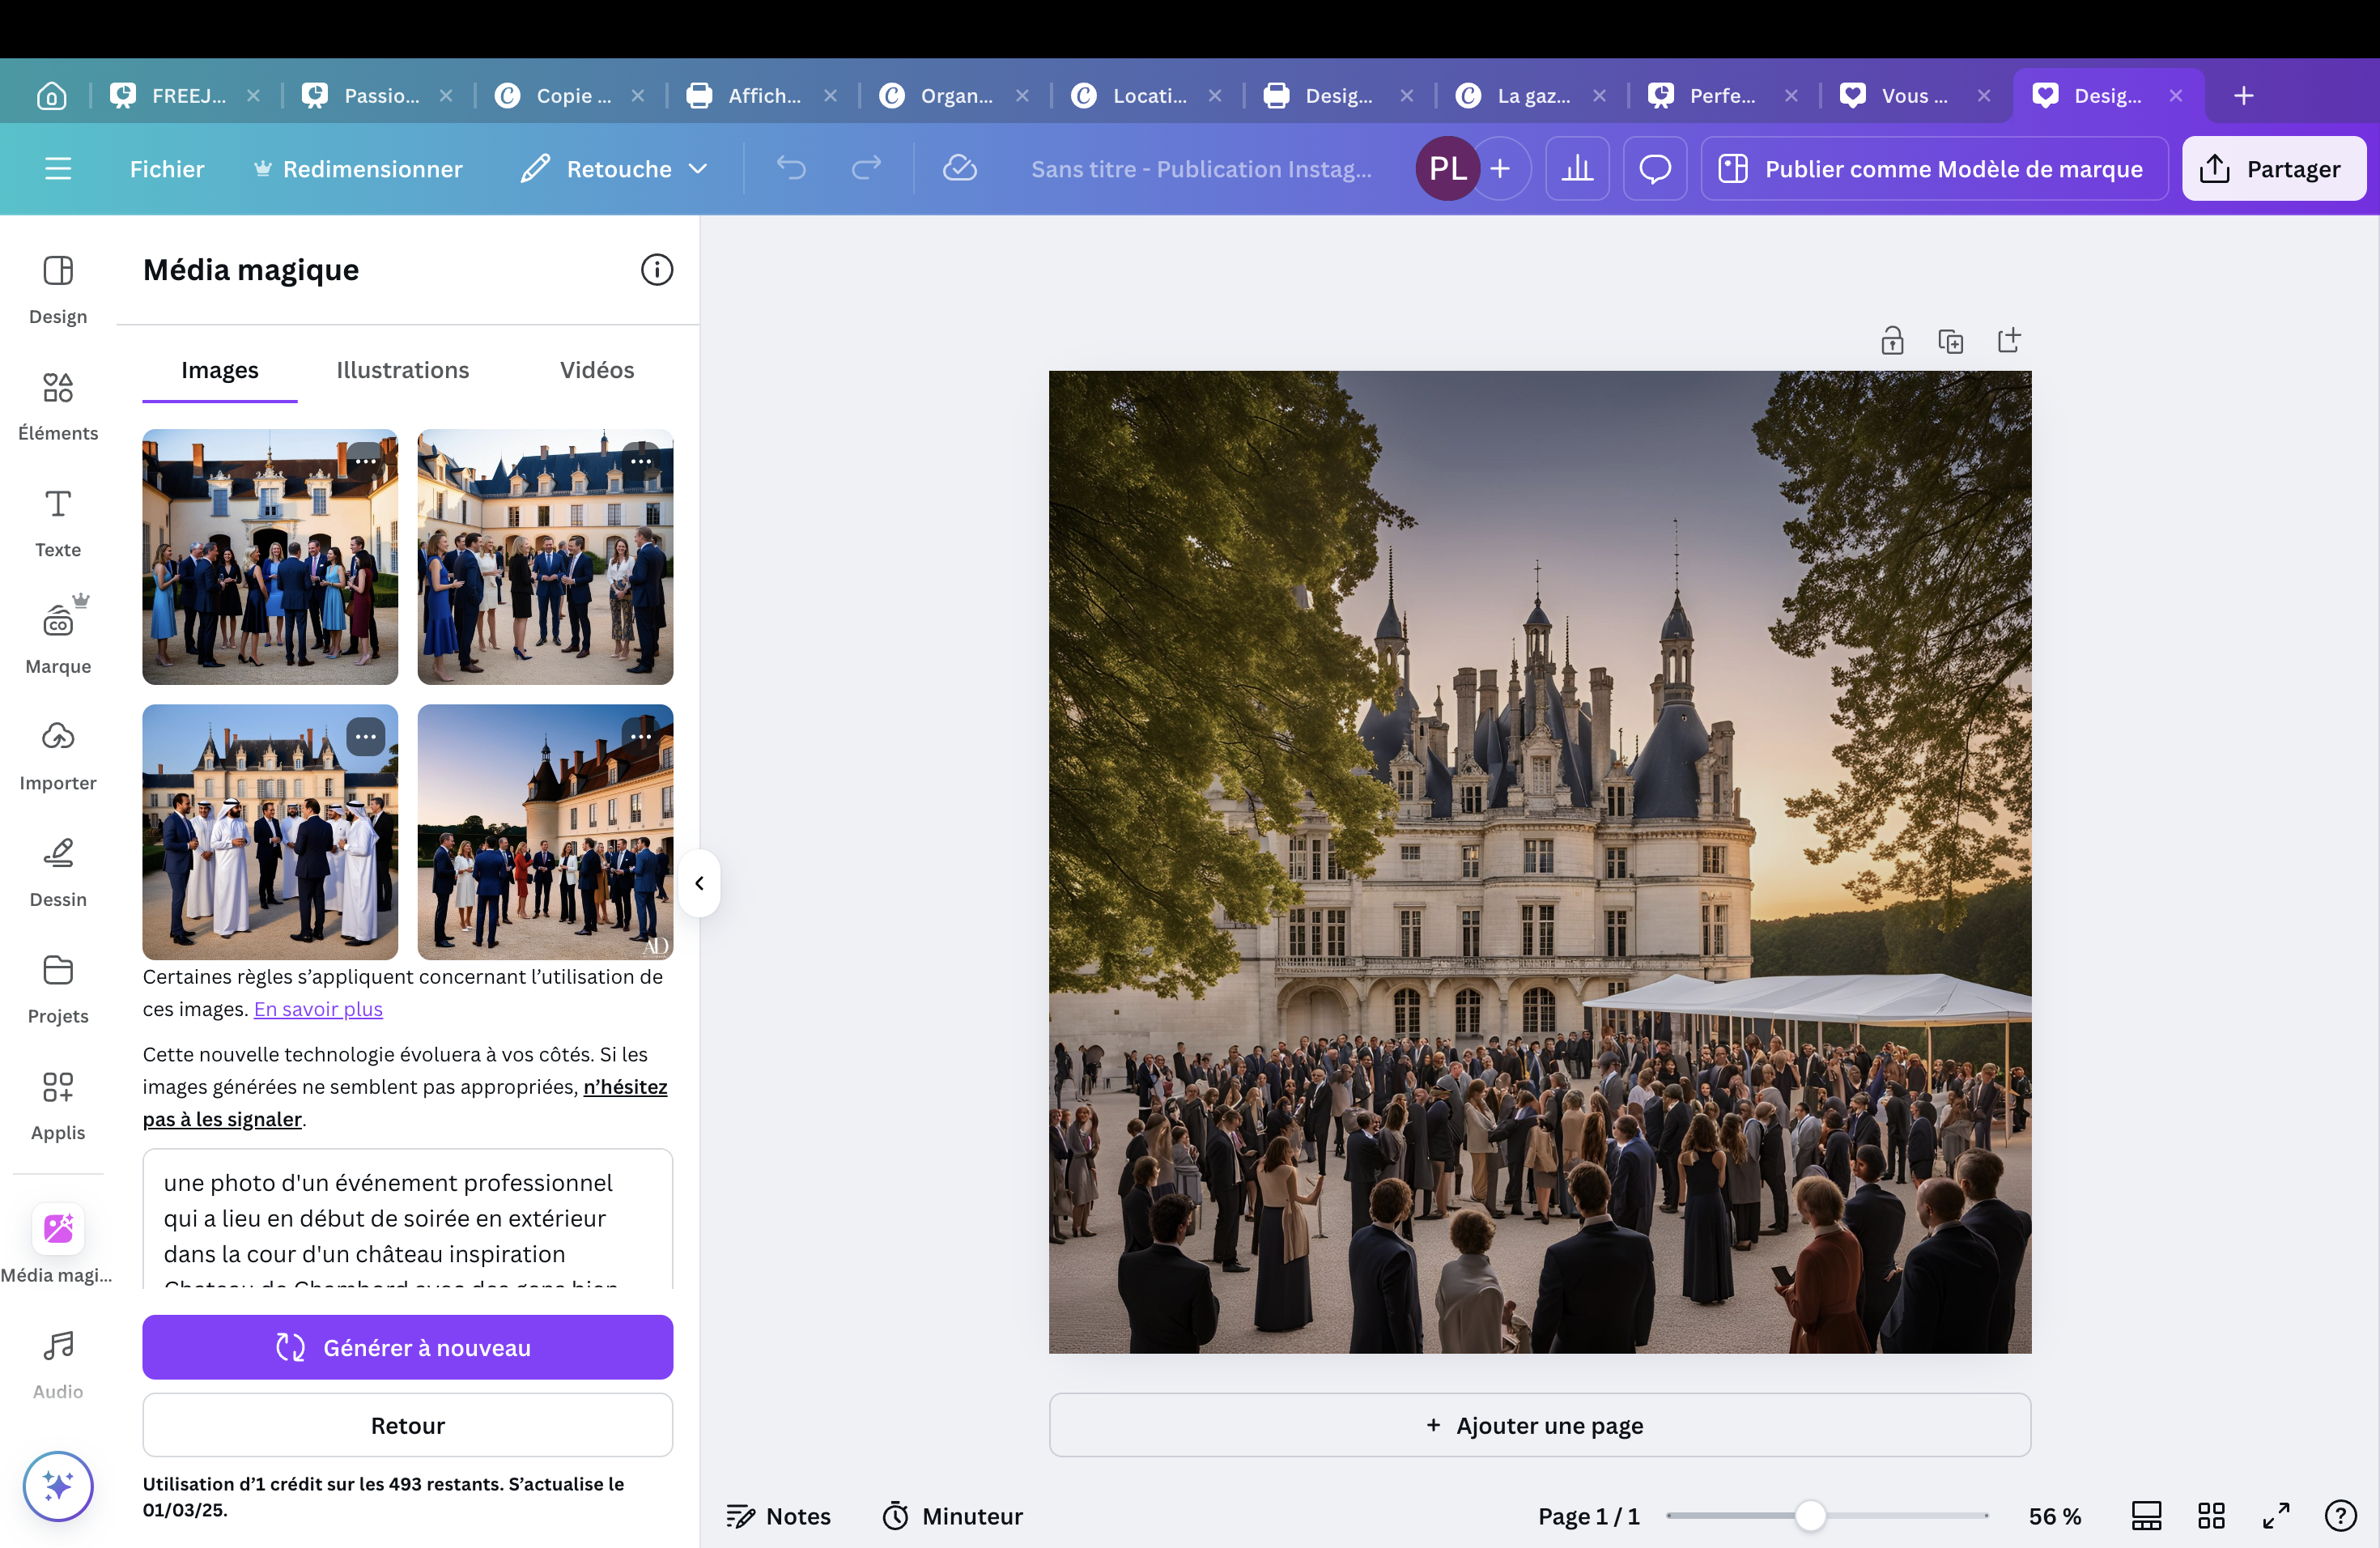
Task: Click the zoom slider handle
Action: [x=1810, y=1516]
